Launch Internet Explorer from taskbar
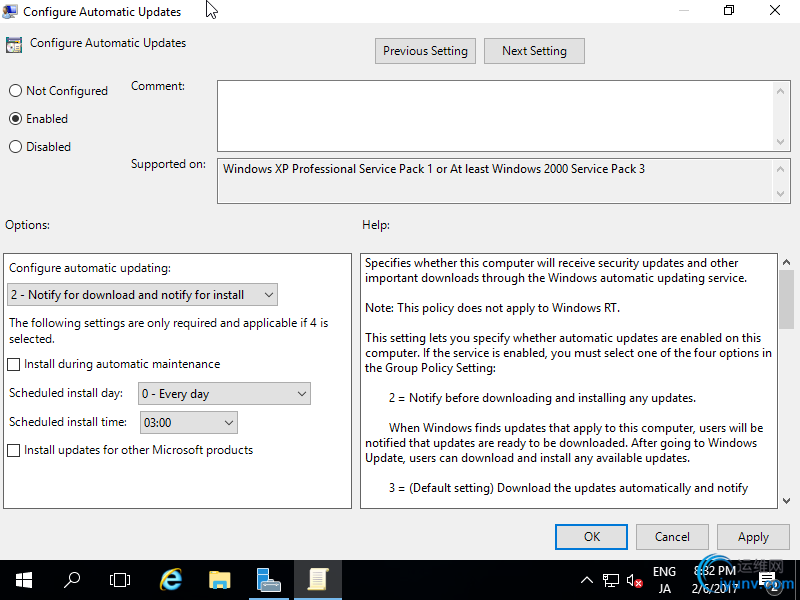800x600 pixels. (x=170, y=580)
